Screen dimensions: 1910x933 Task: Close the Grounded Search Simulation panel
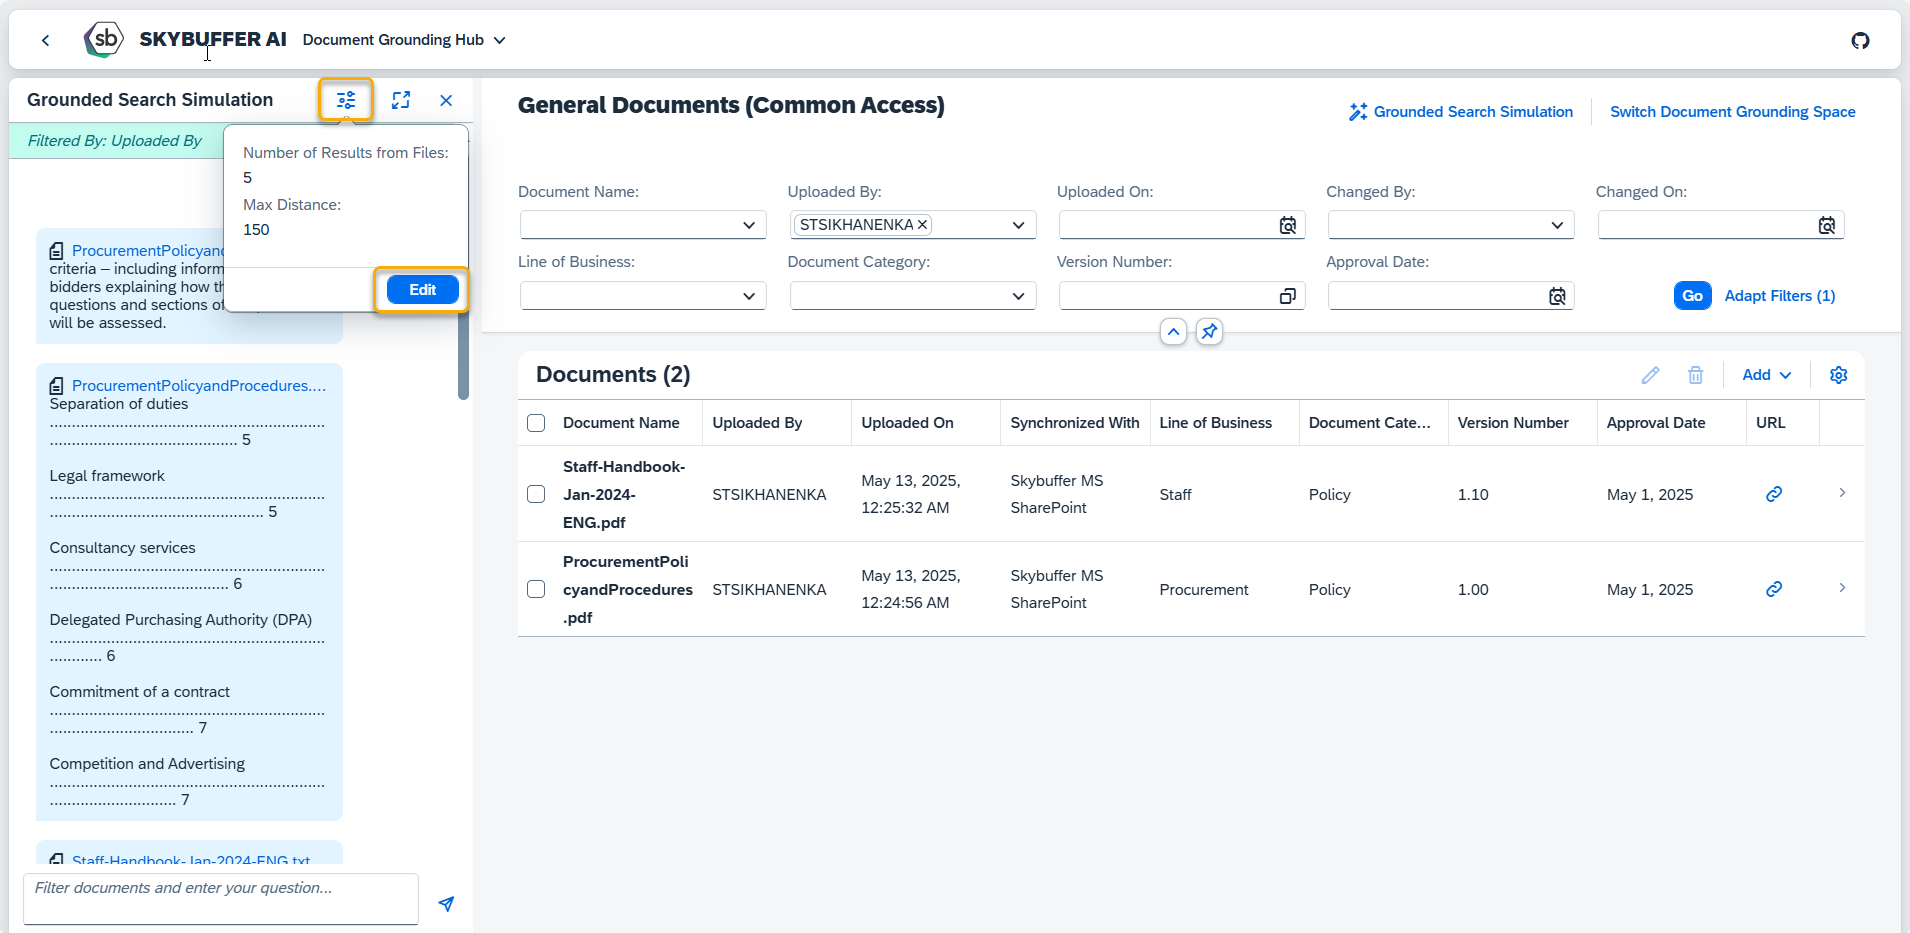click(446, 100)
